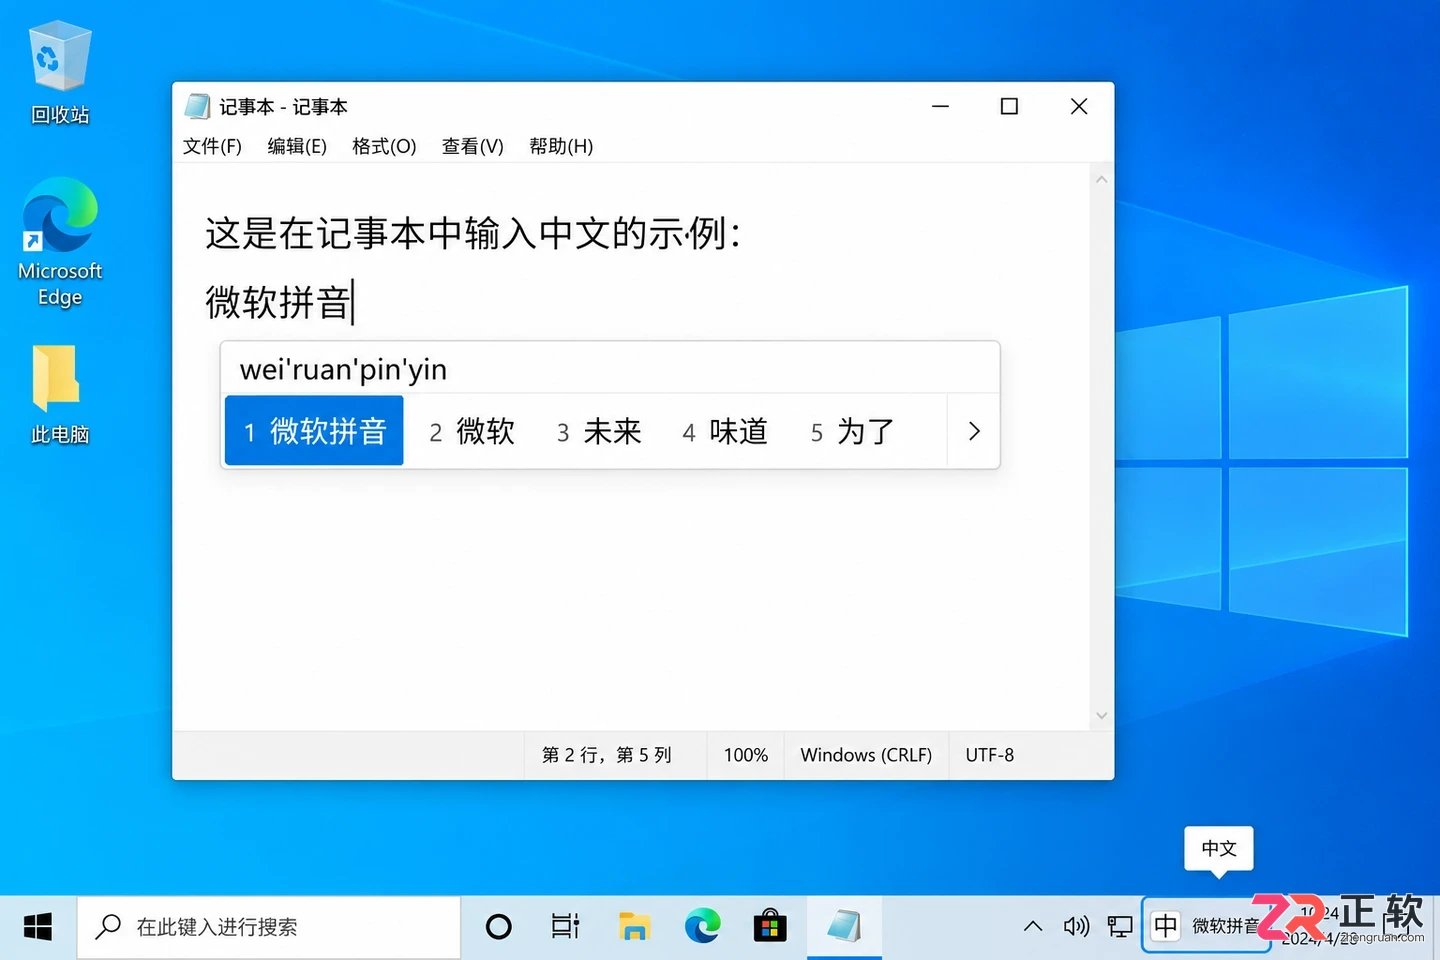Open the 格式(O) menu
Screen dimensions: 1440x960
tap(384, 147)
